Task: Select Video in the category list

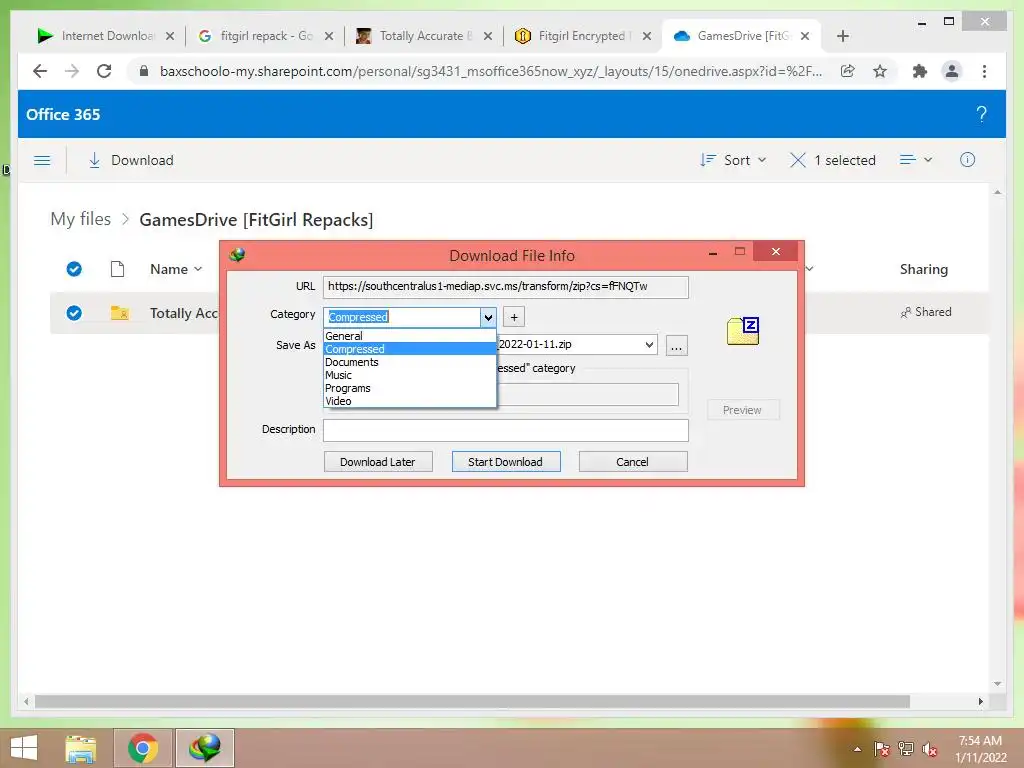Action: tap(409, 401)
